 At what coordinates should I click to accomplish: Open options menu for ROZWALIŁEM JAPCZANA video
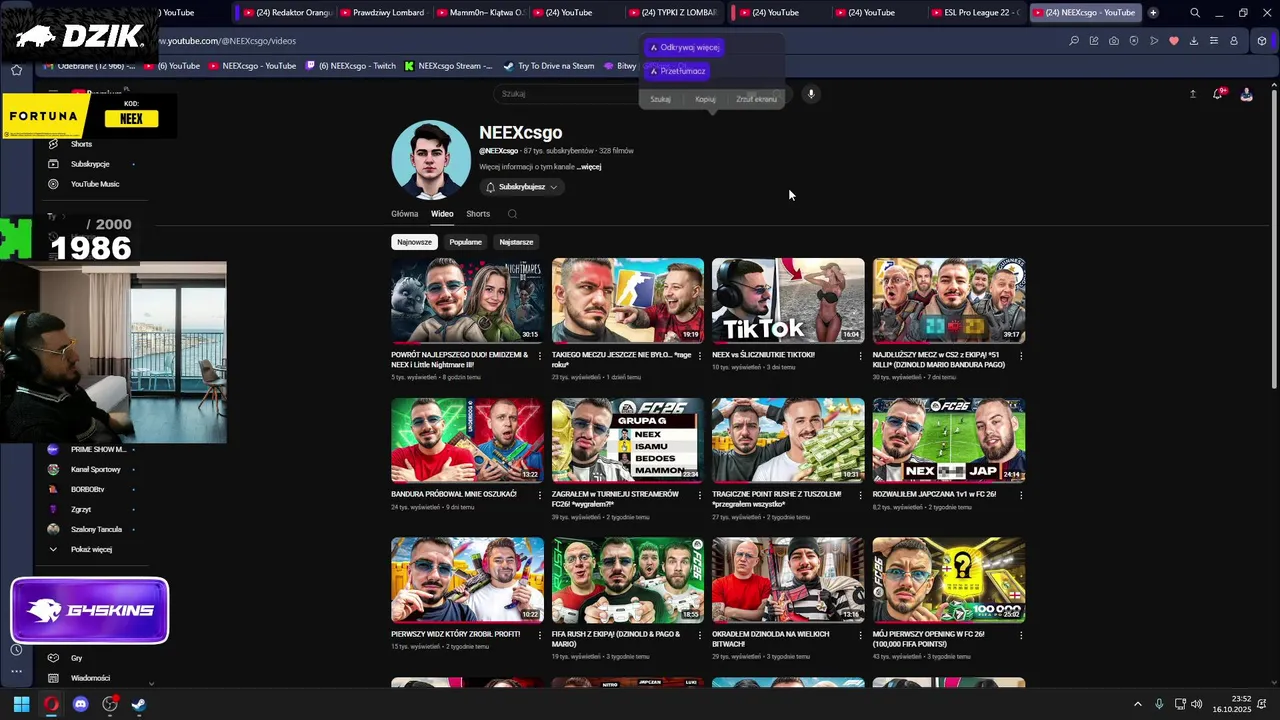click(1021, 494)
